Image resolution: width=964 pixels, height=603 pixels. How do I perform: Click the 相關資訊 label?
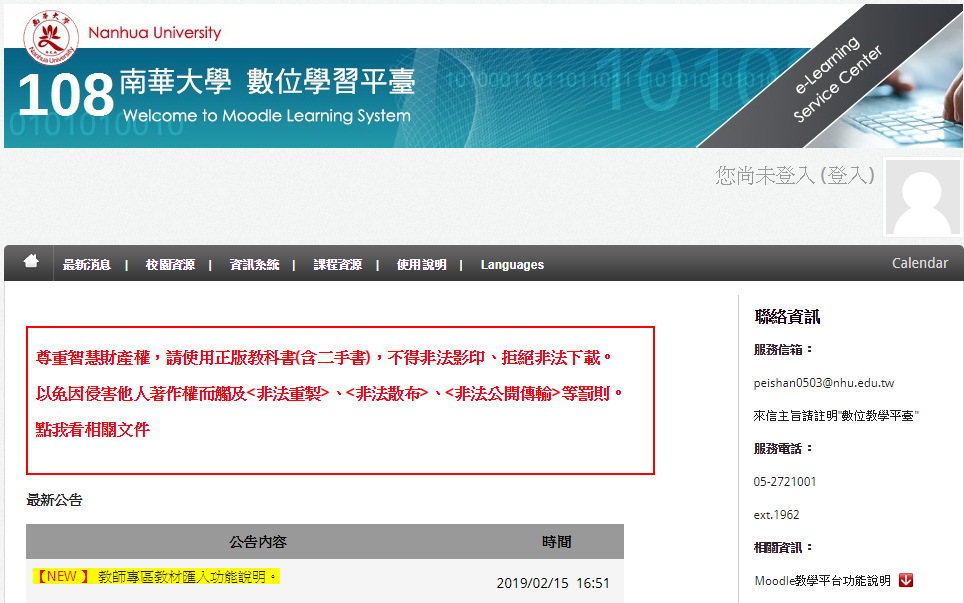(783, 548)
